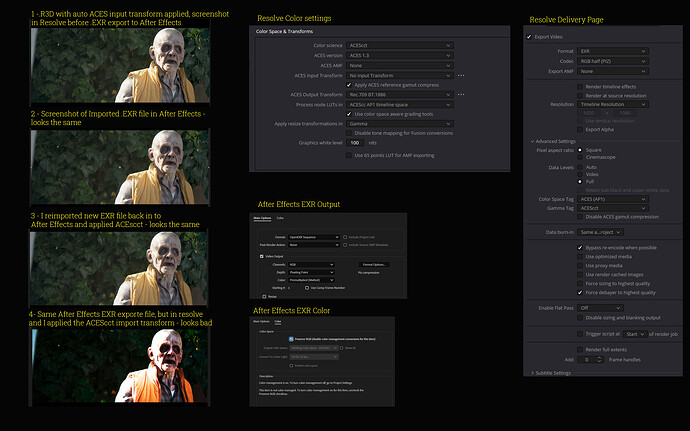The height and width of the screenshot is (431, 690).
Task: Open the Post-Render Action dropdown
Action: tap(314, 245)
